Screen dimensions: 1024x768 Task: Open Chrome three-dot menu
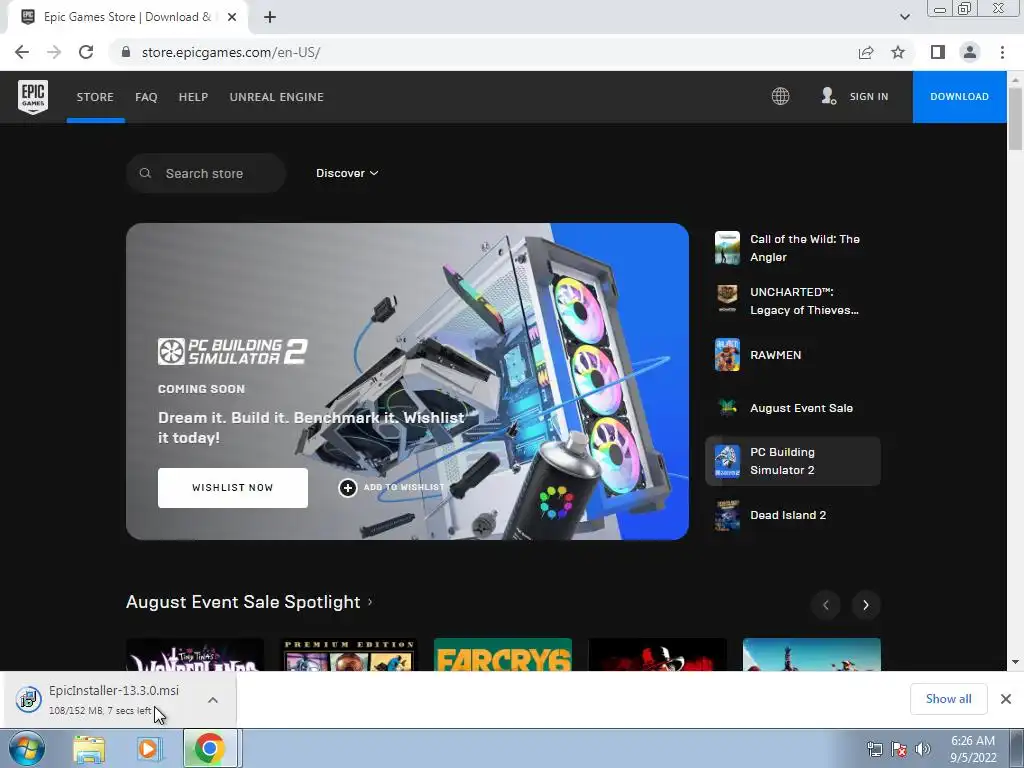point(1002,52)
